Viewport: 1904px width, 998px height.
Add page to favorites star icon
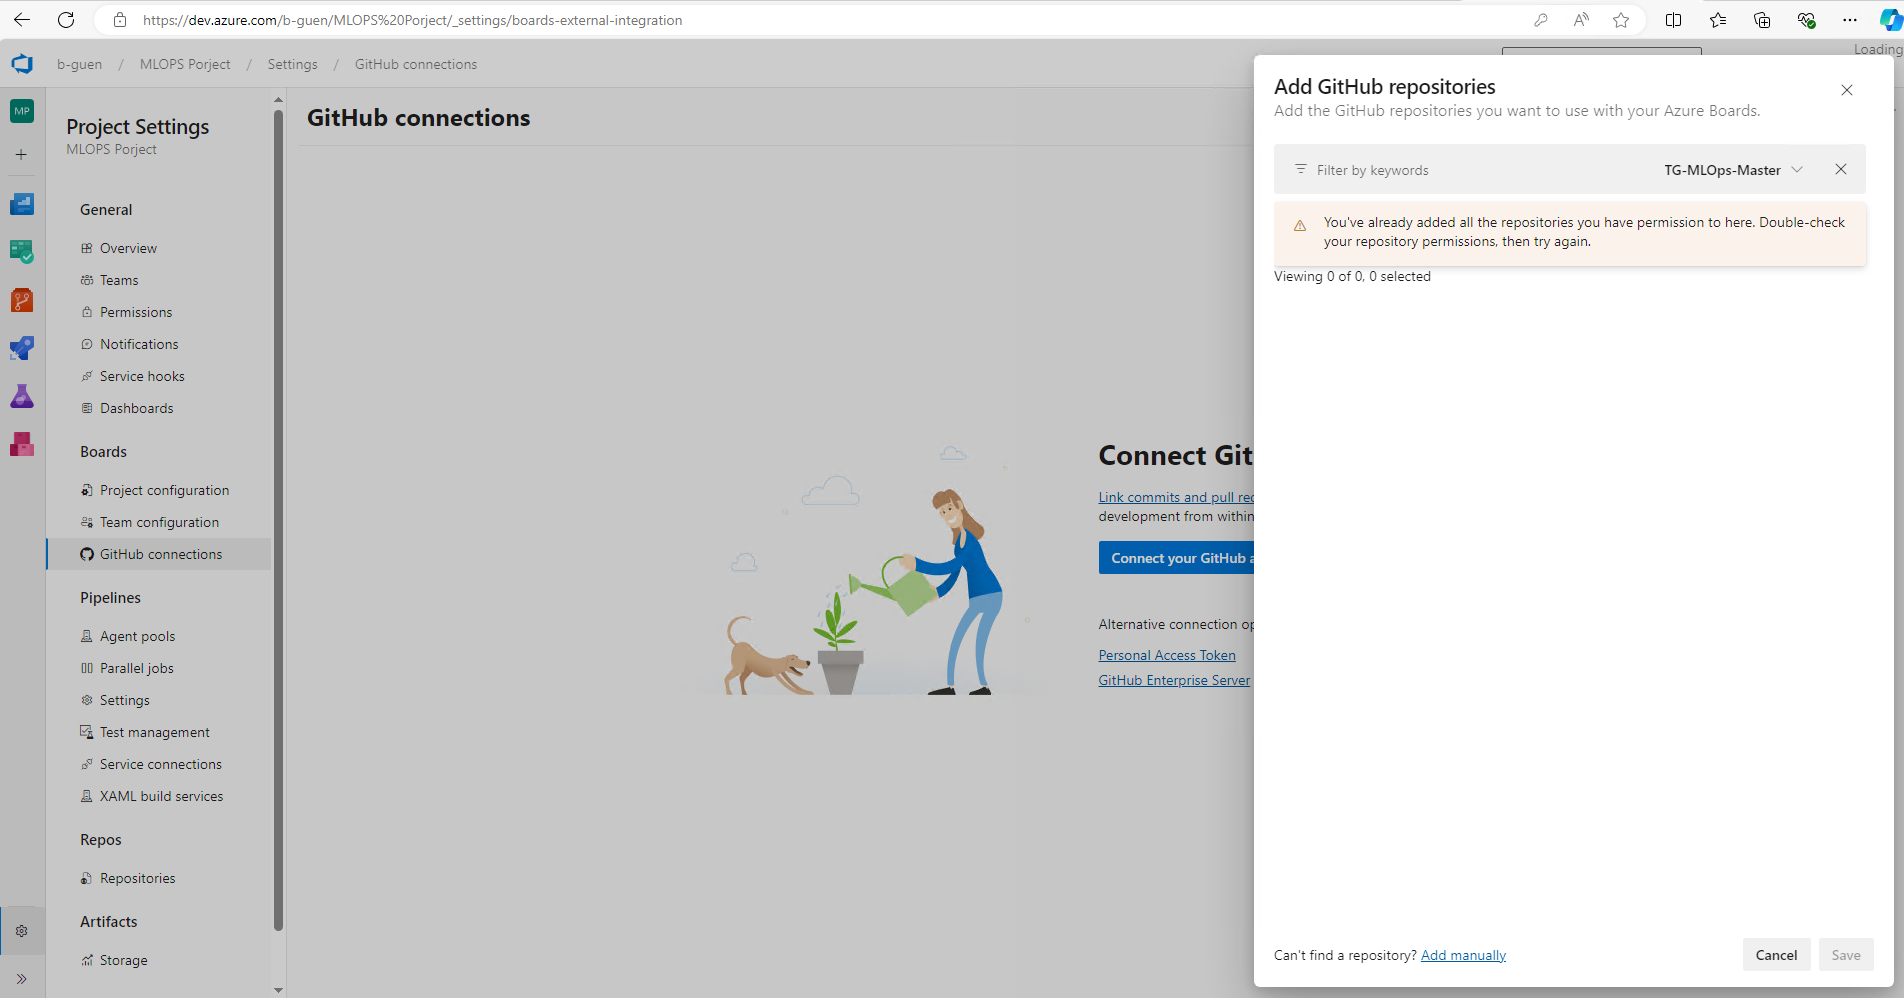coord(1621,20)
